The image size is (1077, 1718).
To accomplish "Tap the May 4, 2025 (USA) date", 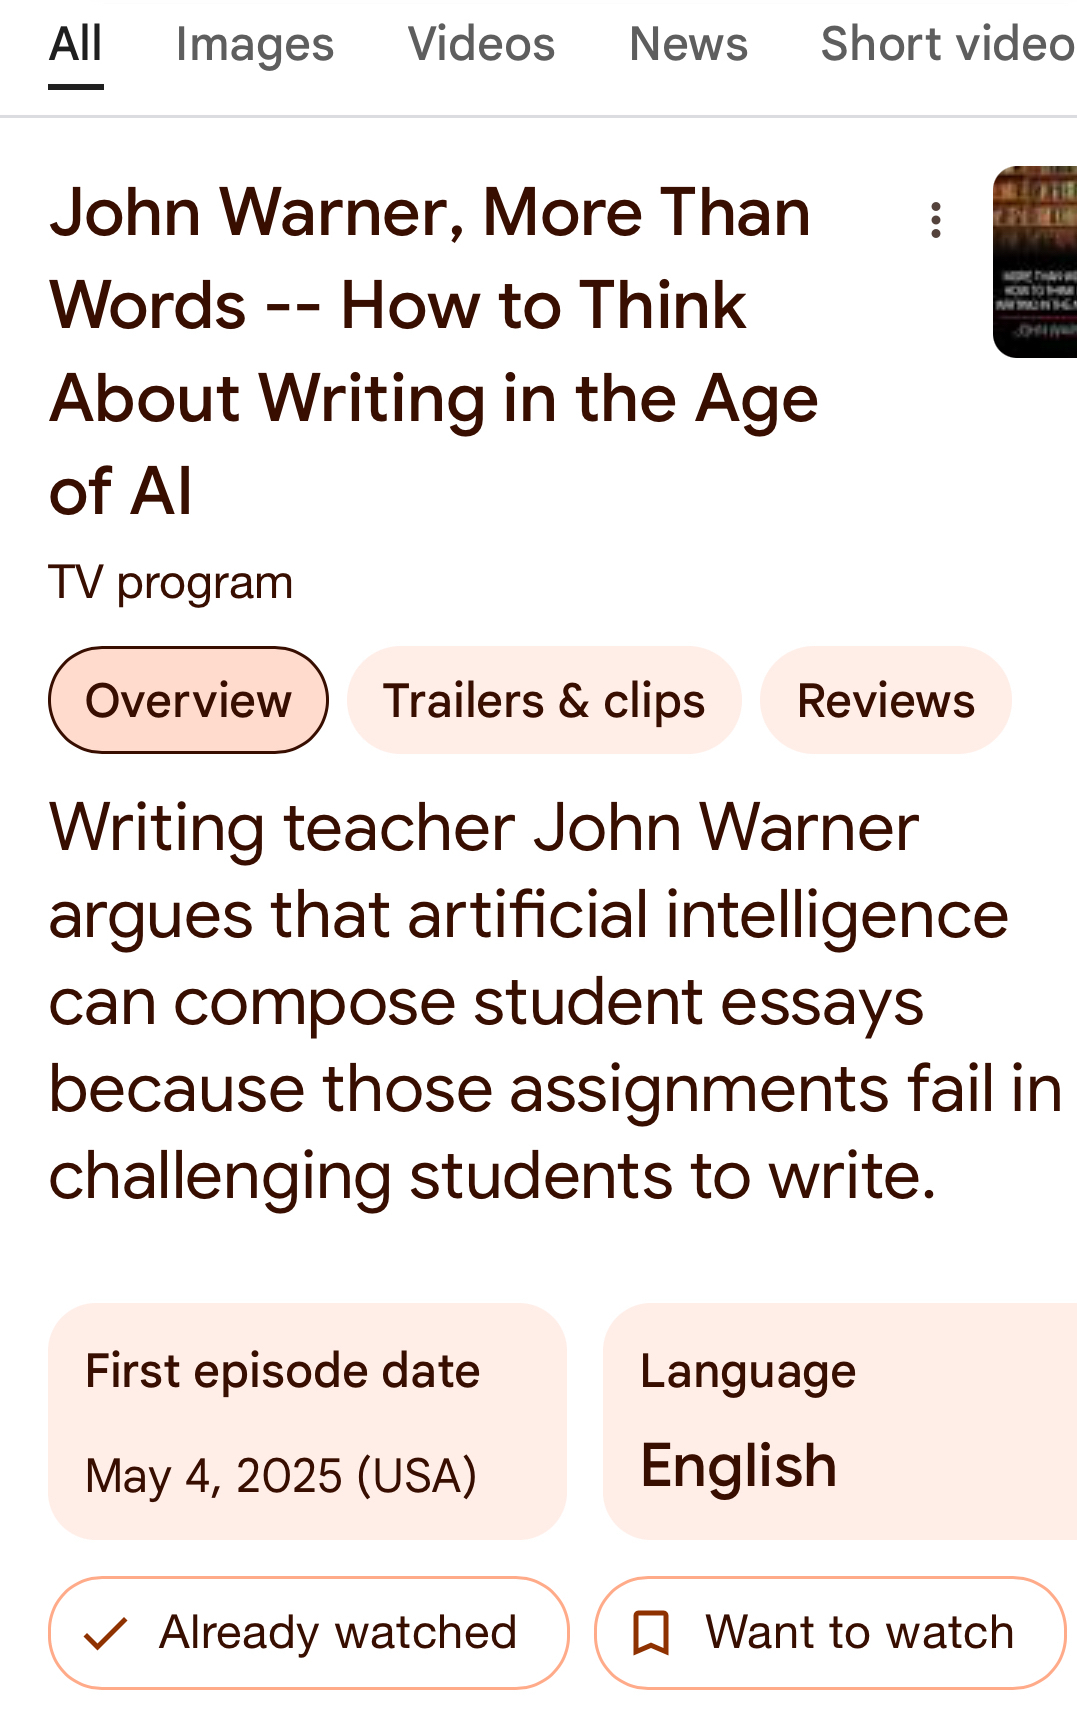I will click(x=281, y=1476).
